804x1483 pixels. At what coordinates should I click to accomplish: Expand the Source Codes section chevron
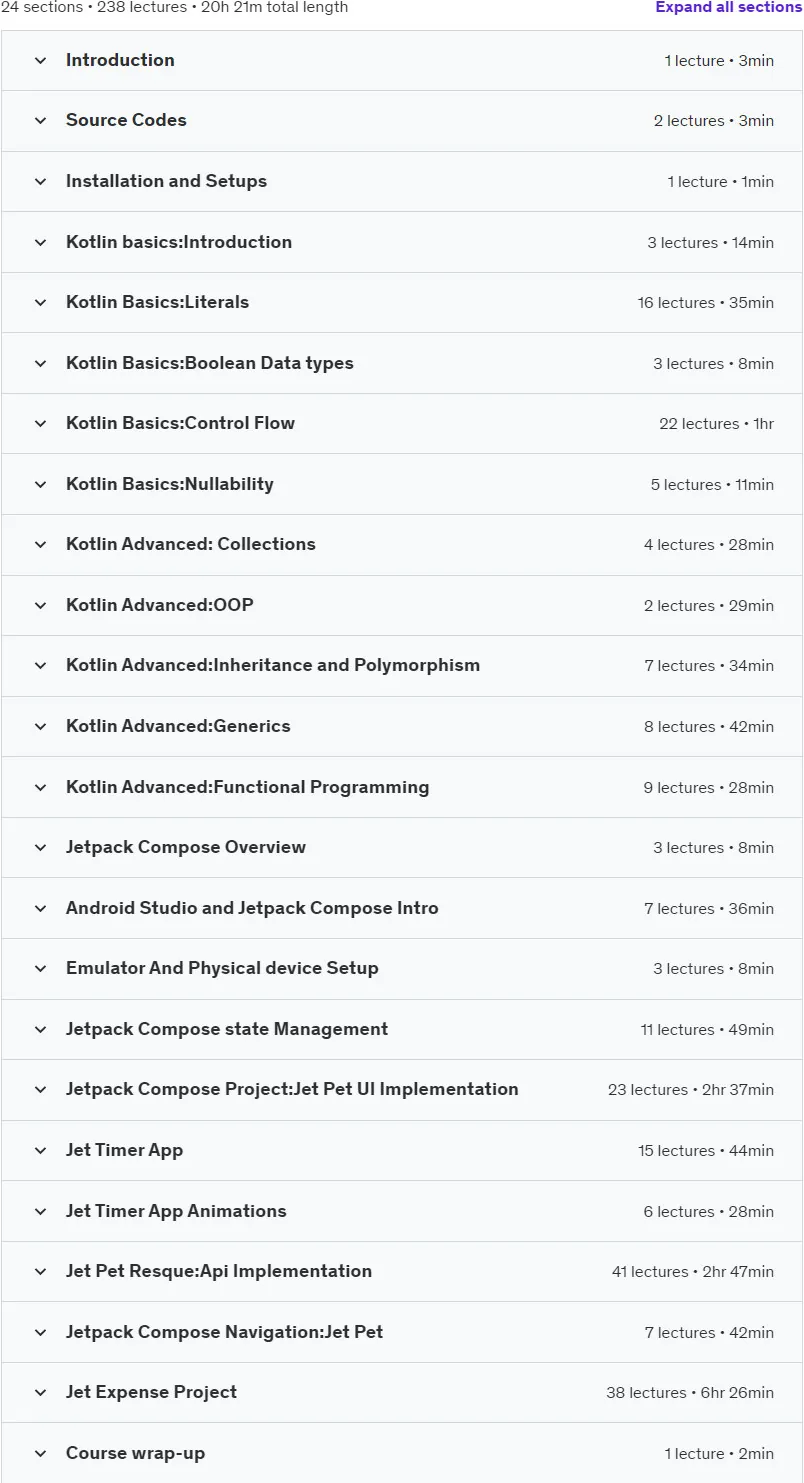pos(40,121)
